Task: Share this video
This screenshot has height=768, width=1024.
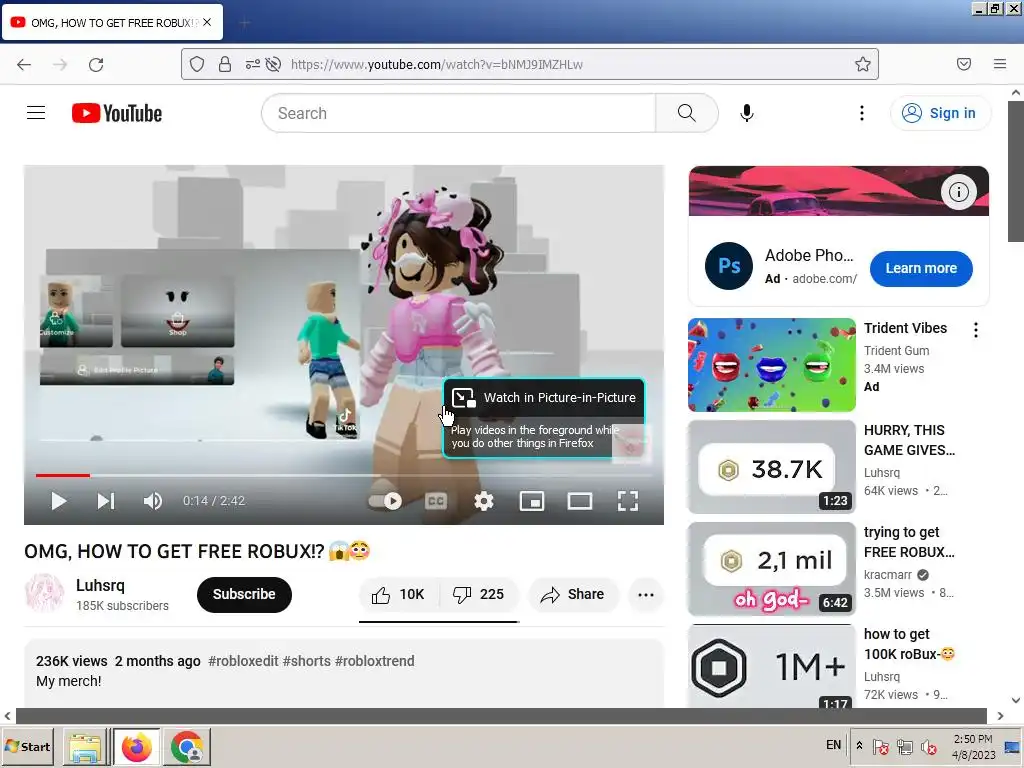Action: click(572, 594)
